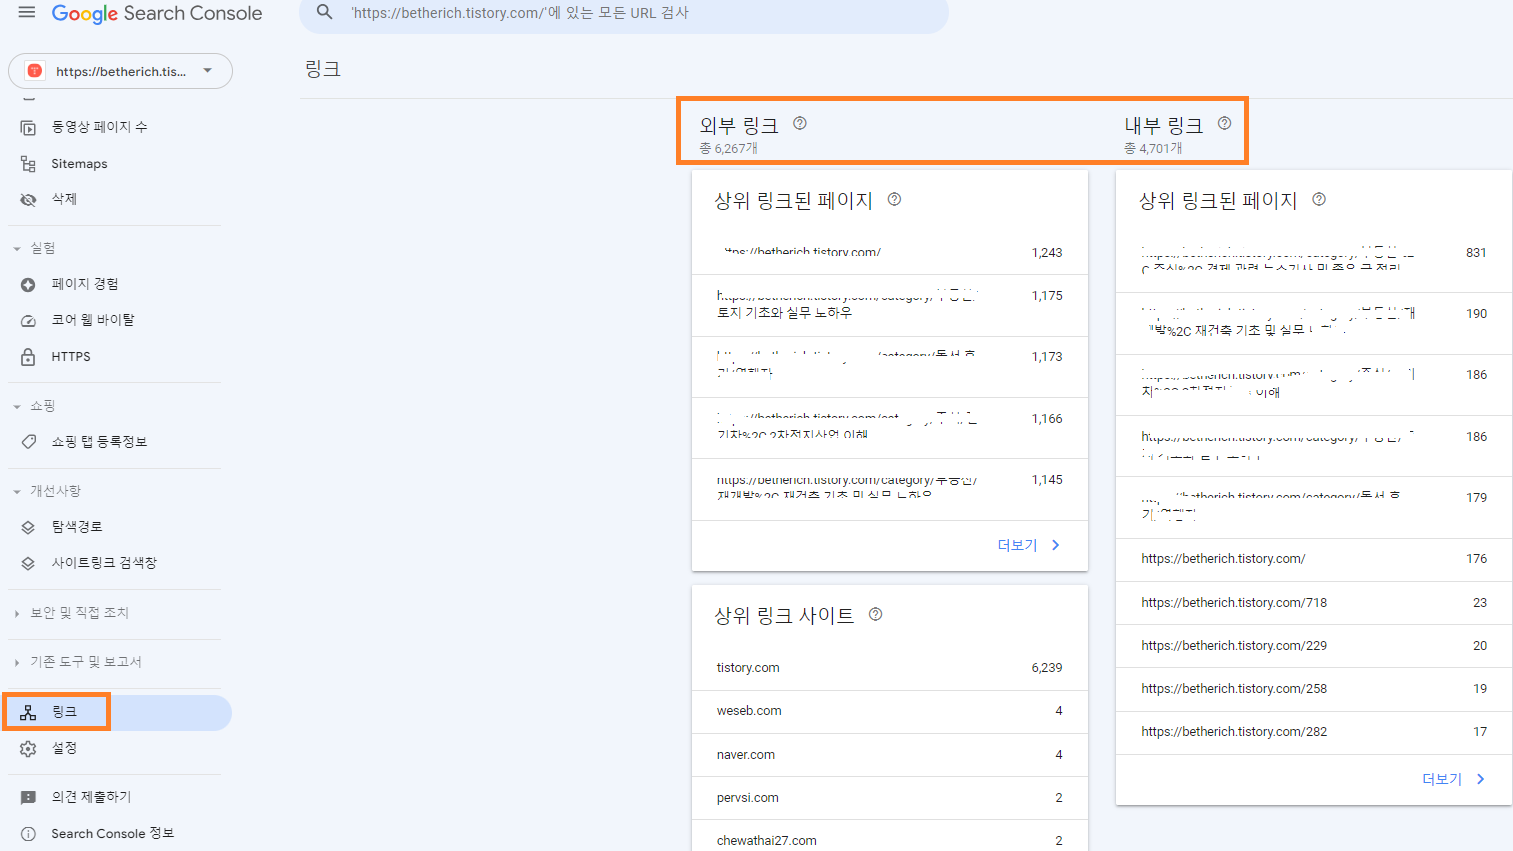Click the search magnifier icon

point(324,13)
